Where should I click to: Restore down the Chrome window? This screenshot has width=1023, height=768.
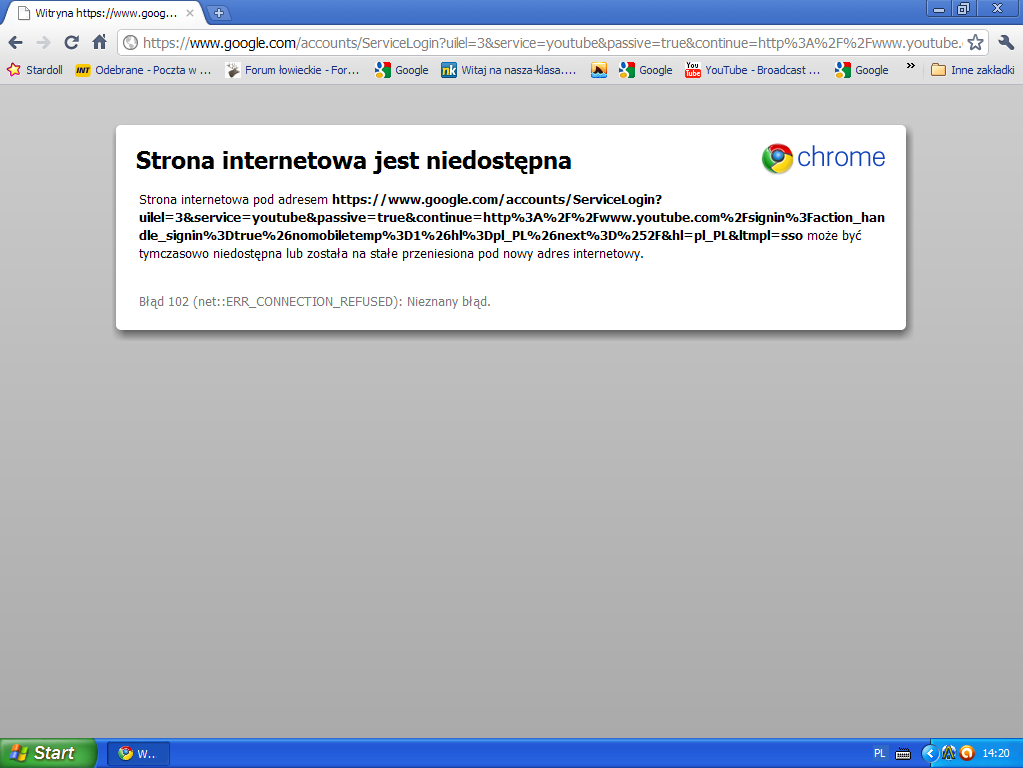(x=963, y=8)
